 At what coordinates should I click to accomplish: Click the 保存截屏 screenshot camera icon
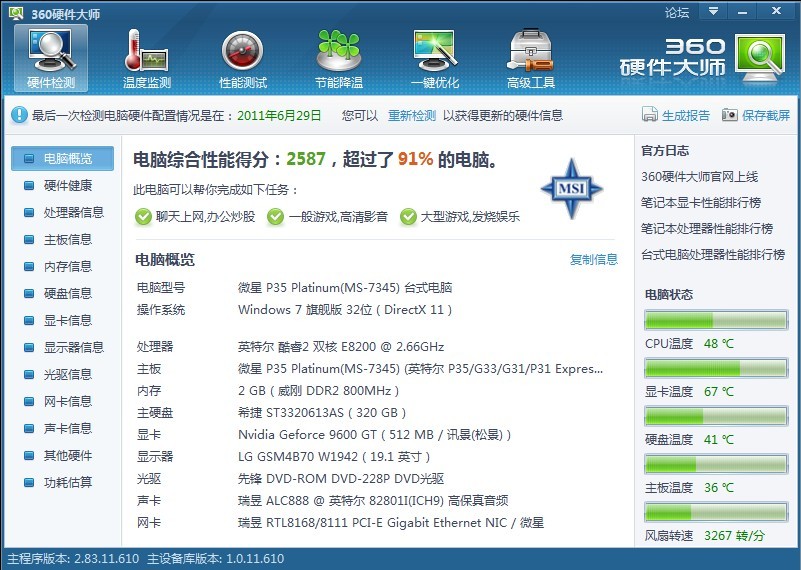730,115
